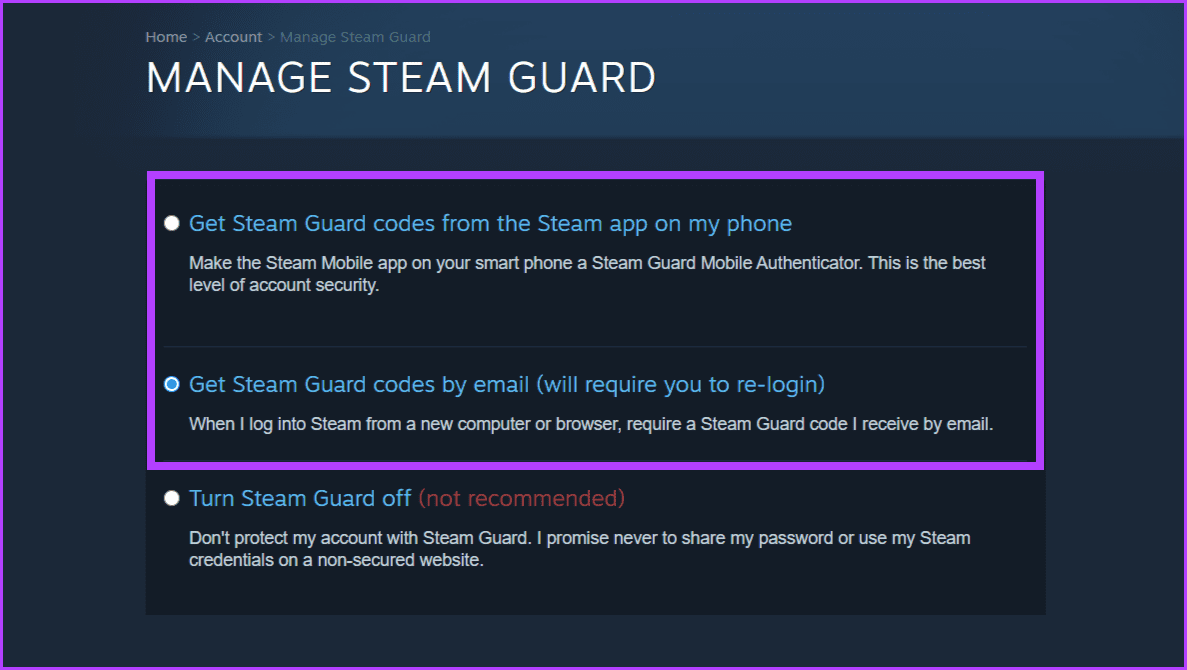Image resolution: width=1187 pixels, height=670 pixels.
Task: Click the mobile authenticator description text
Action: click(x=587, y=273)
